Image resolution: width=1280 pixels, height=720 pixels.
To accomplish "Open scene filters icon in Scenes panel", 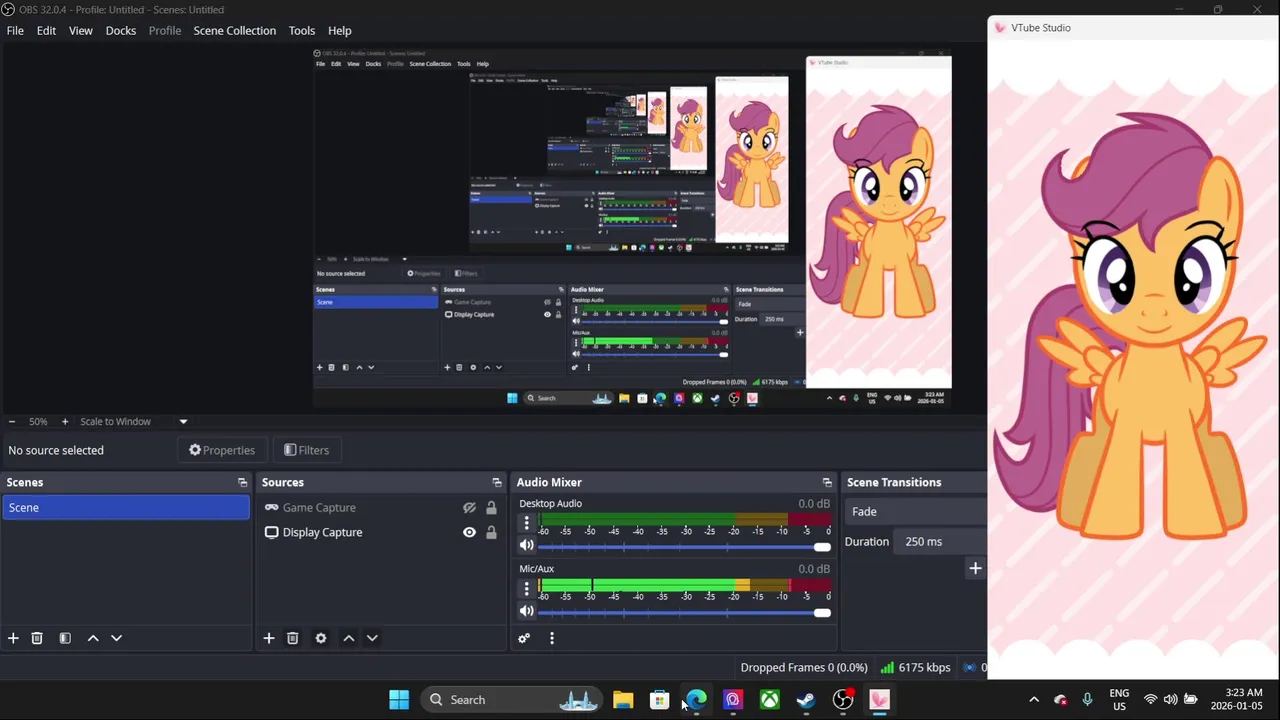I will [65, 638].
